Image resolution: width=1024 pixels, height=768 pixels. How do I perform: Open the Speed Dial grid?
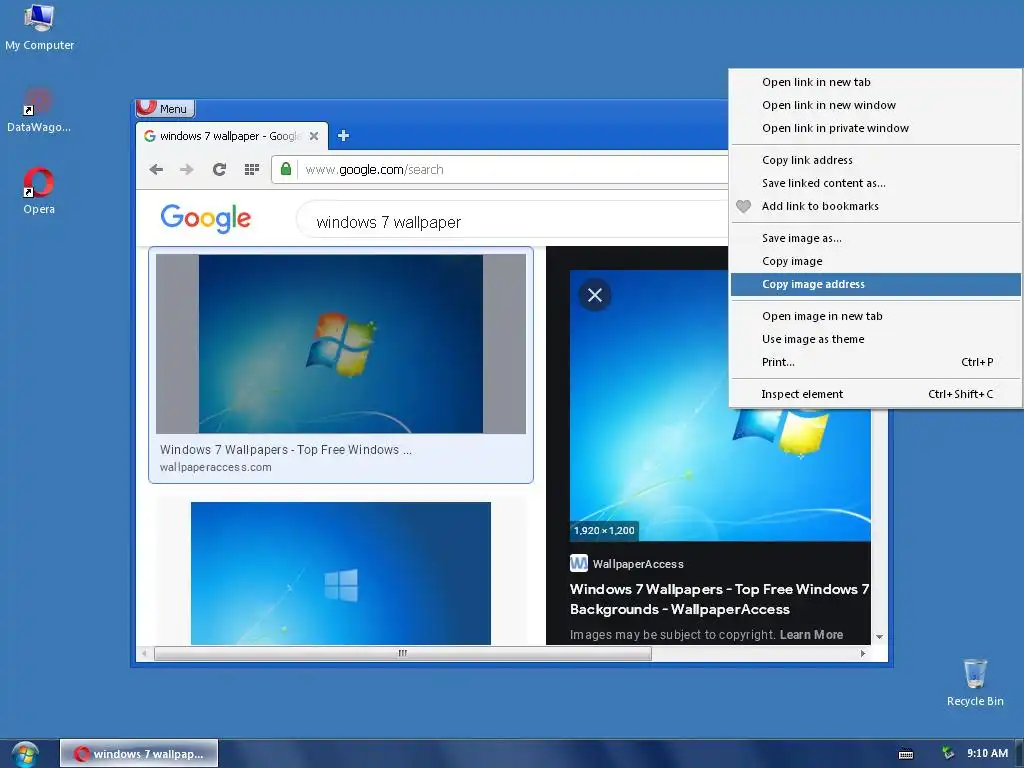click(251, 170)
